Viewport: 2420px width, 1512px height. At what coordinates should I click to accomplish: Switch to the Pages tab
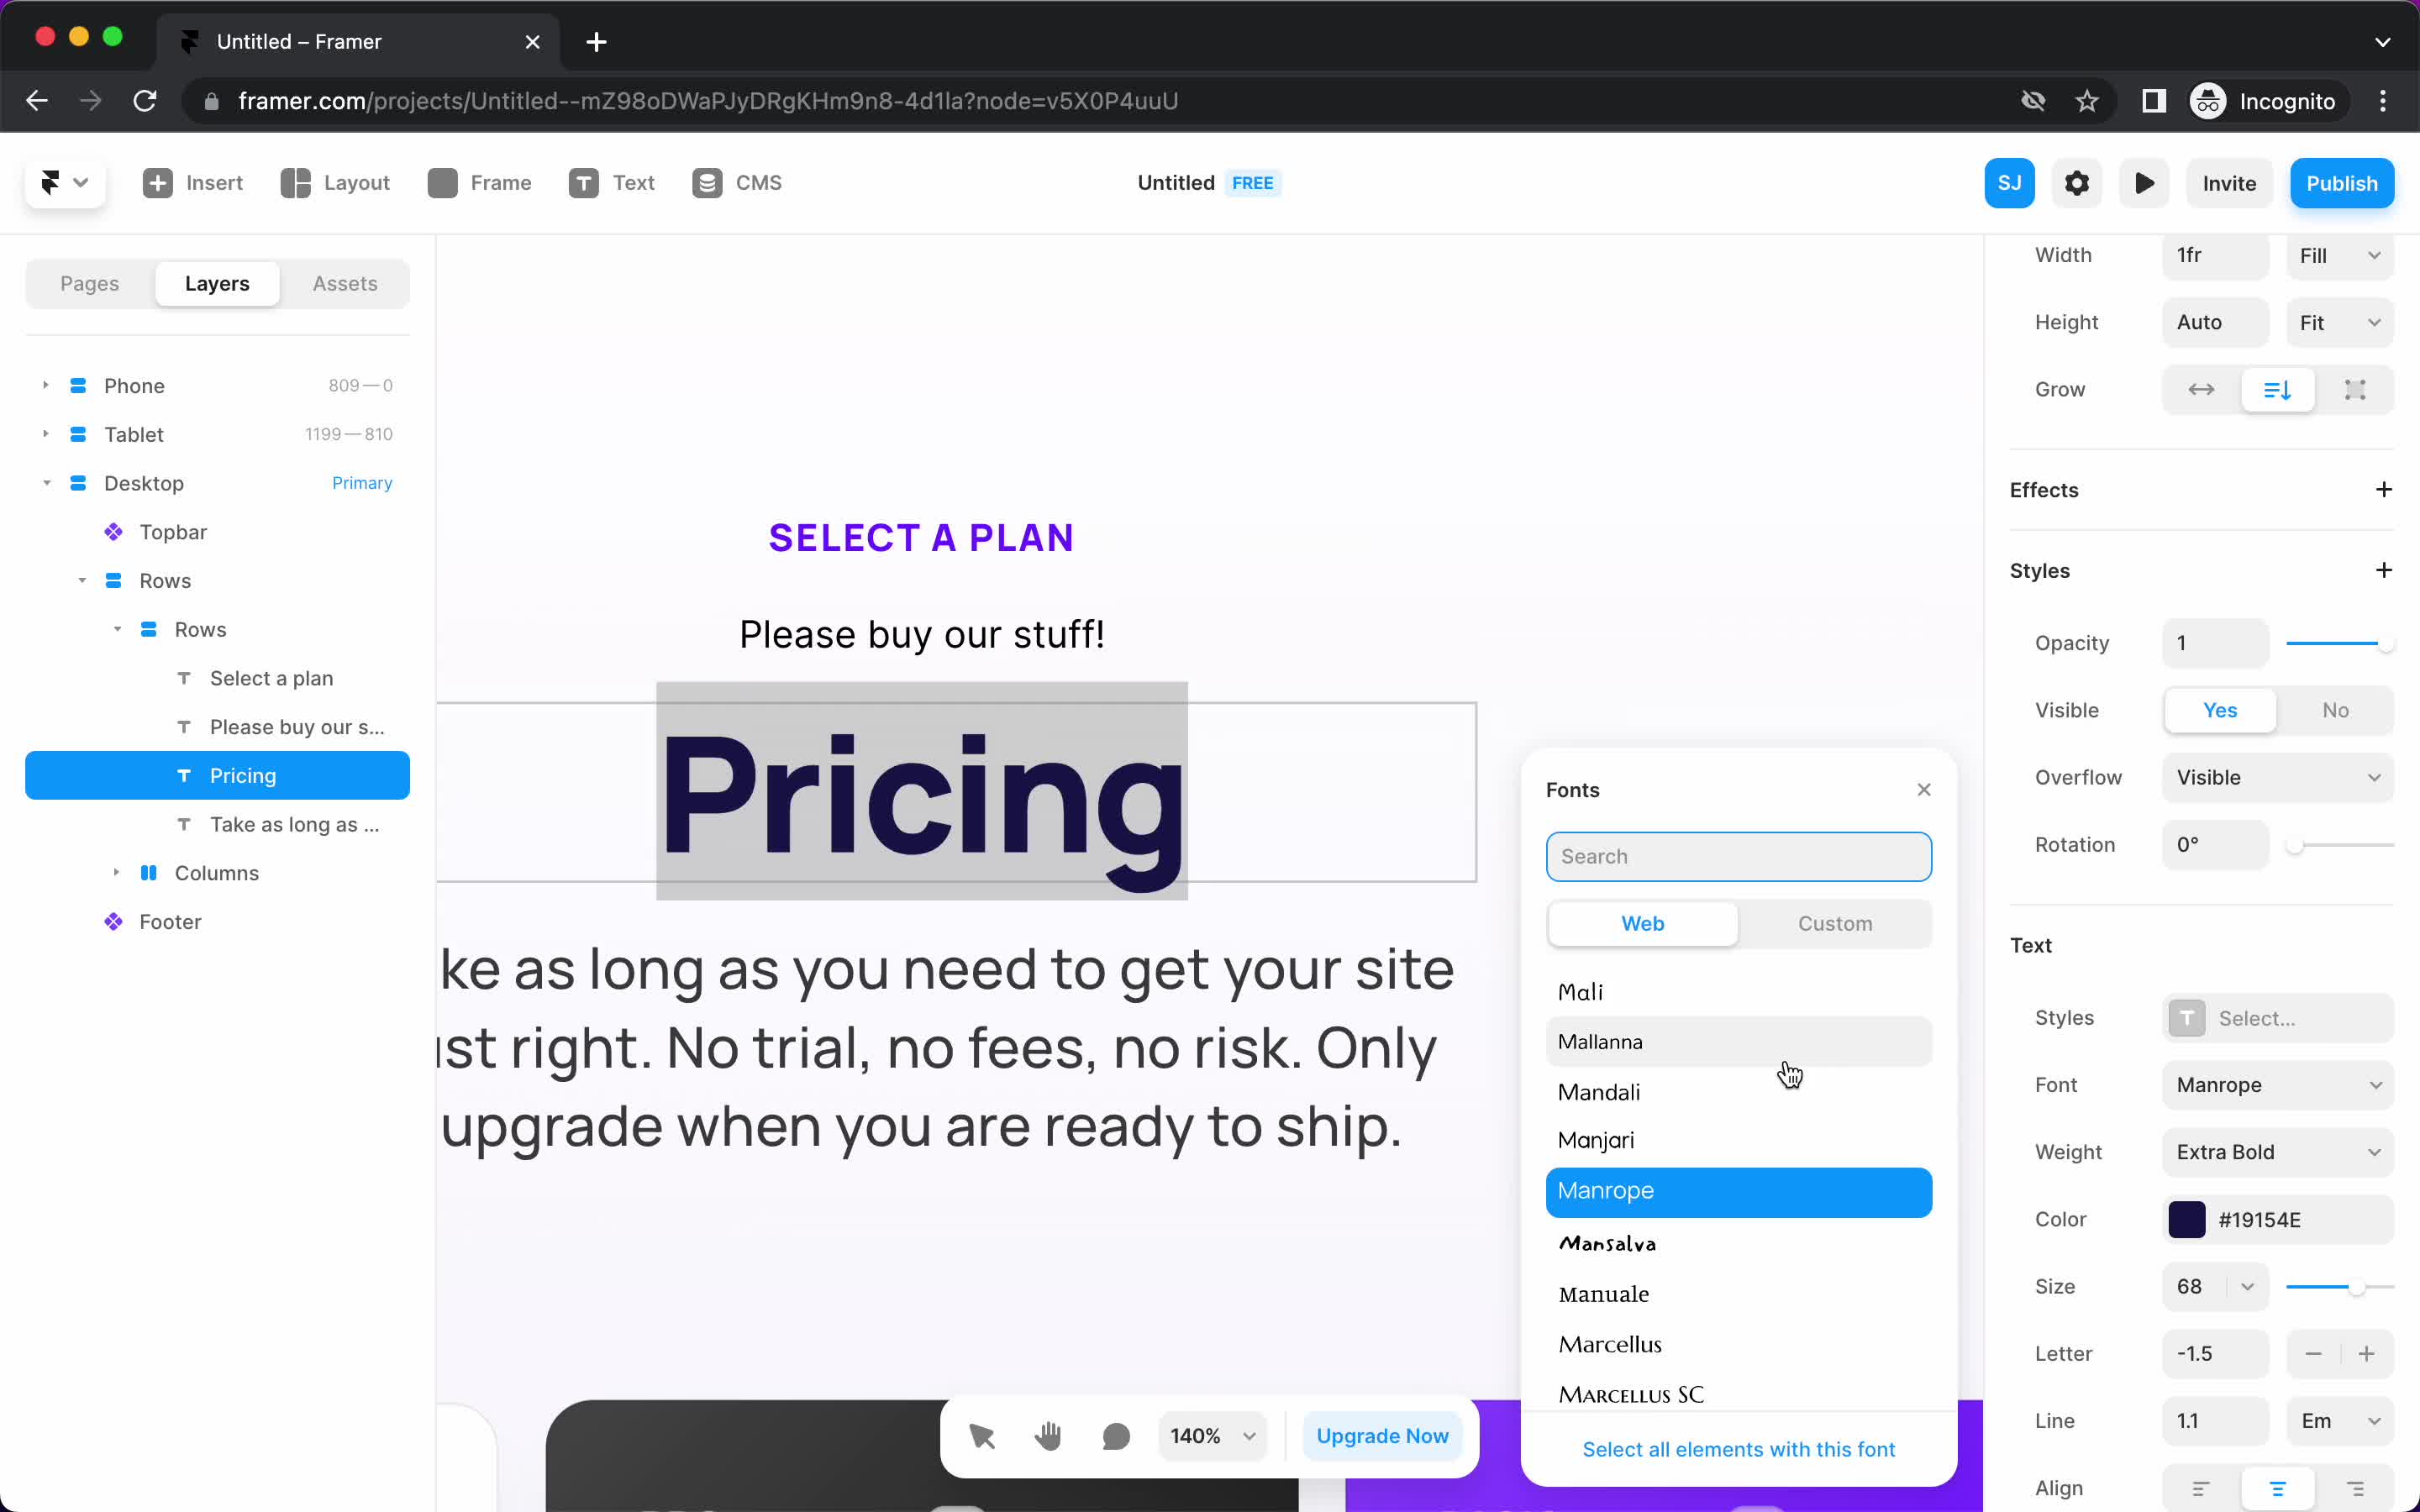[x=89, y=282]
